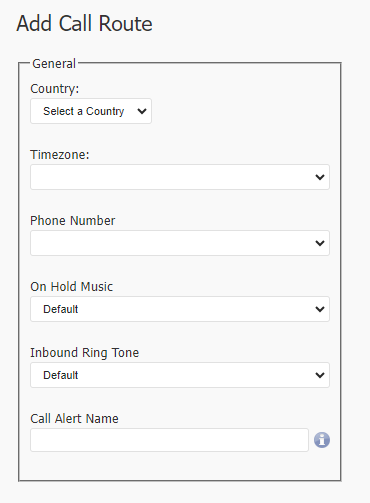Click the info icon beside Call Alert Name
Viewport: 370px width, 503px height.
322,440
